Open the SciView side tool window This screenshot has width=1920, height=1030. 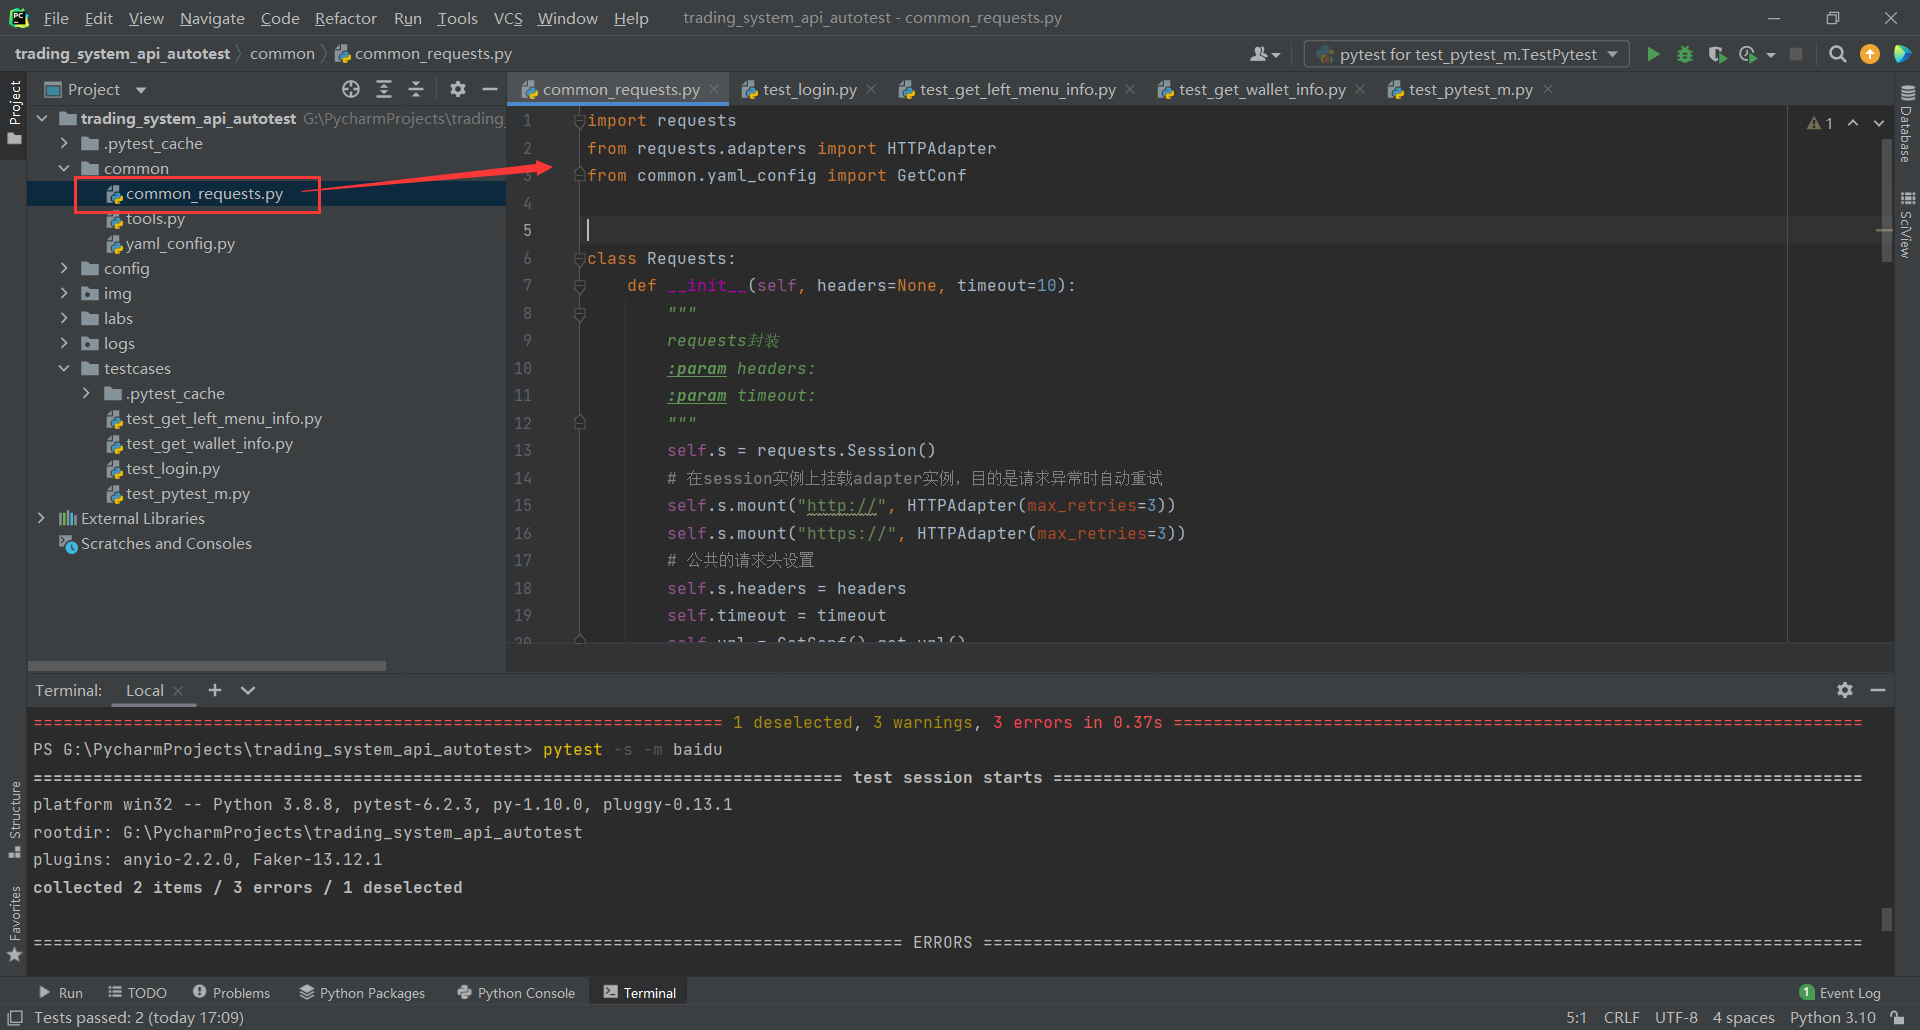click(x=1906, y=225)
